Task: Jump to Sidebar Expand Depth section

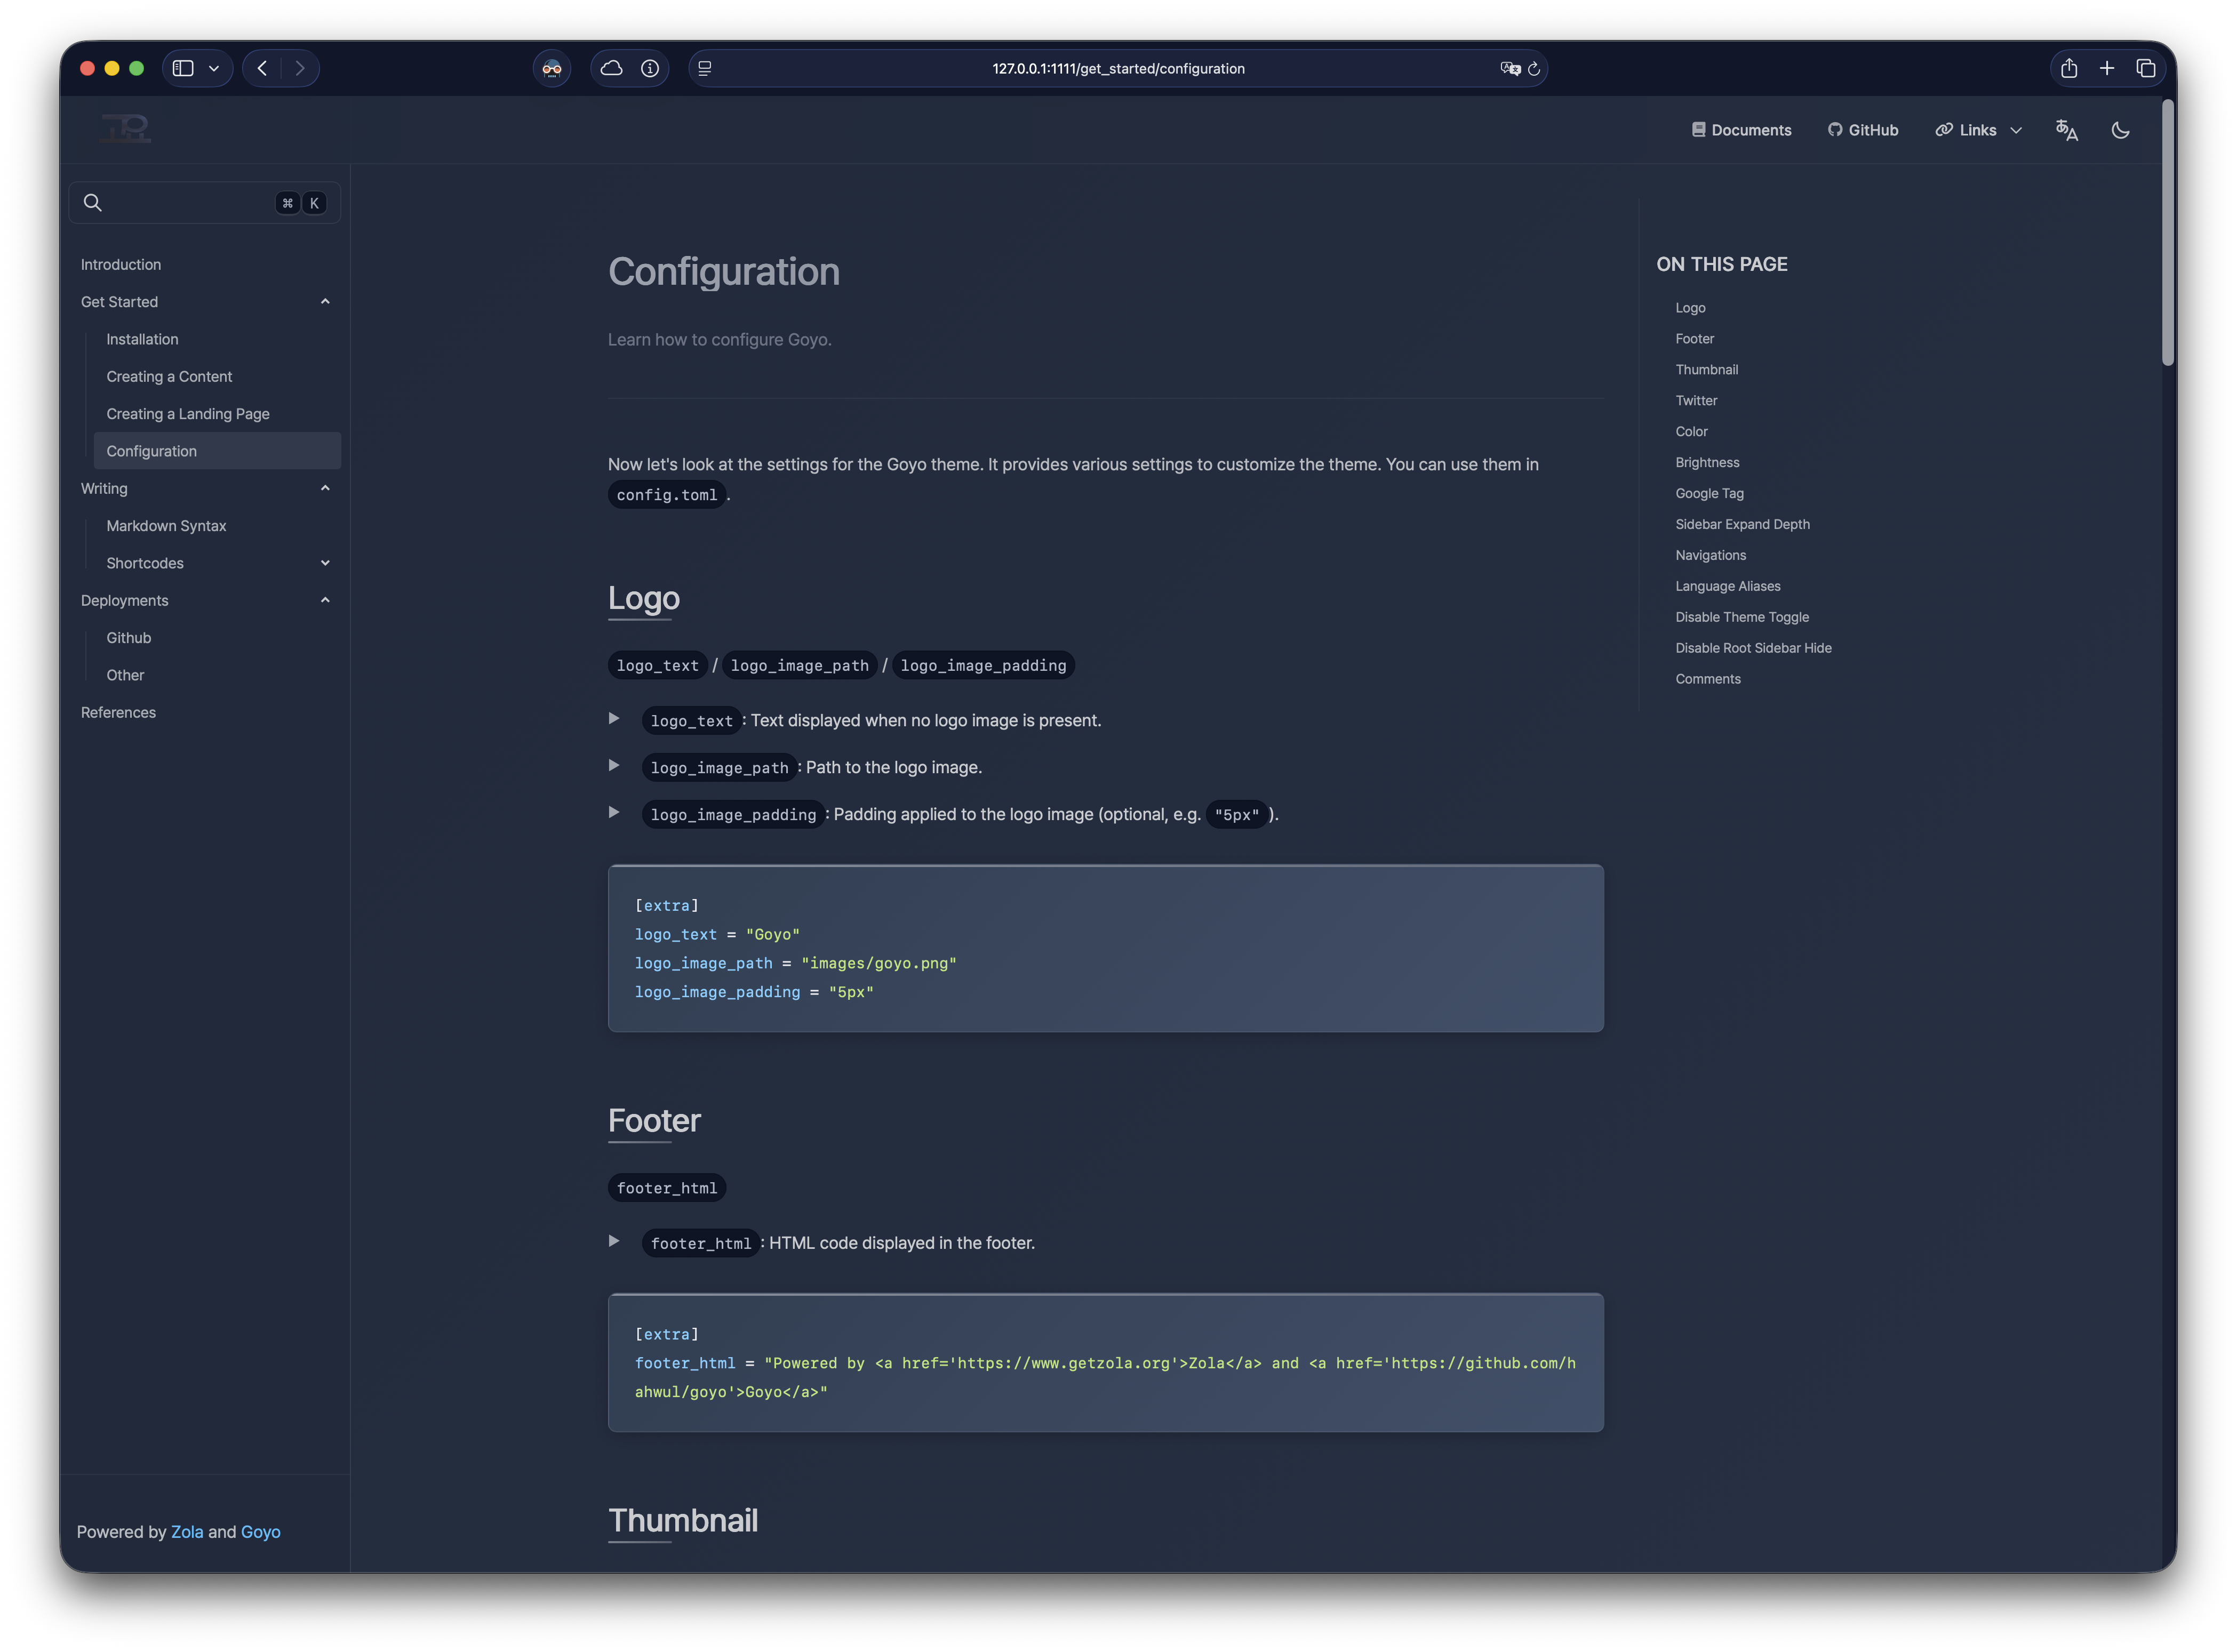Action: coord(1742,524)
